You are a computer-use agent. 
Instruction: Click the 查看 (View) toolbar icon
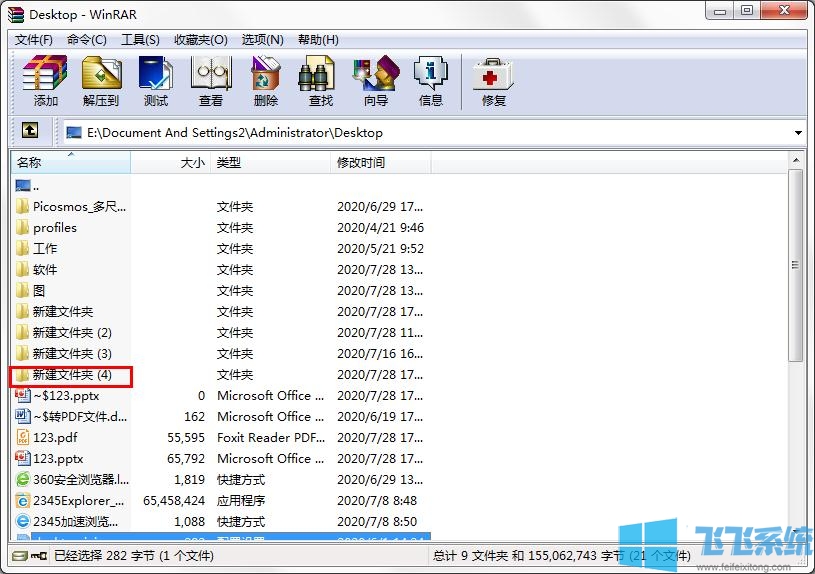tap(211, 80)
